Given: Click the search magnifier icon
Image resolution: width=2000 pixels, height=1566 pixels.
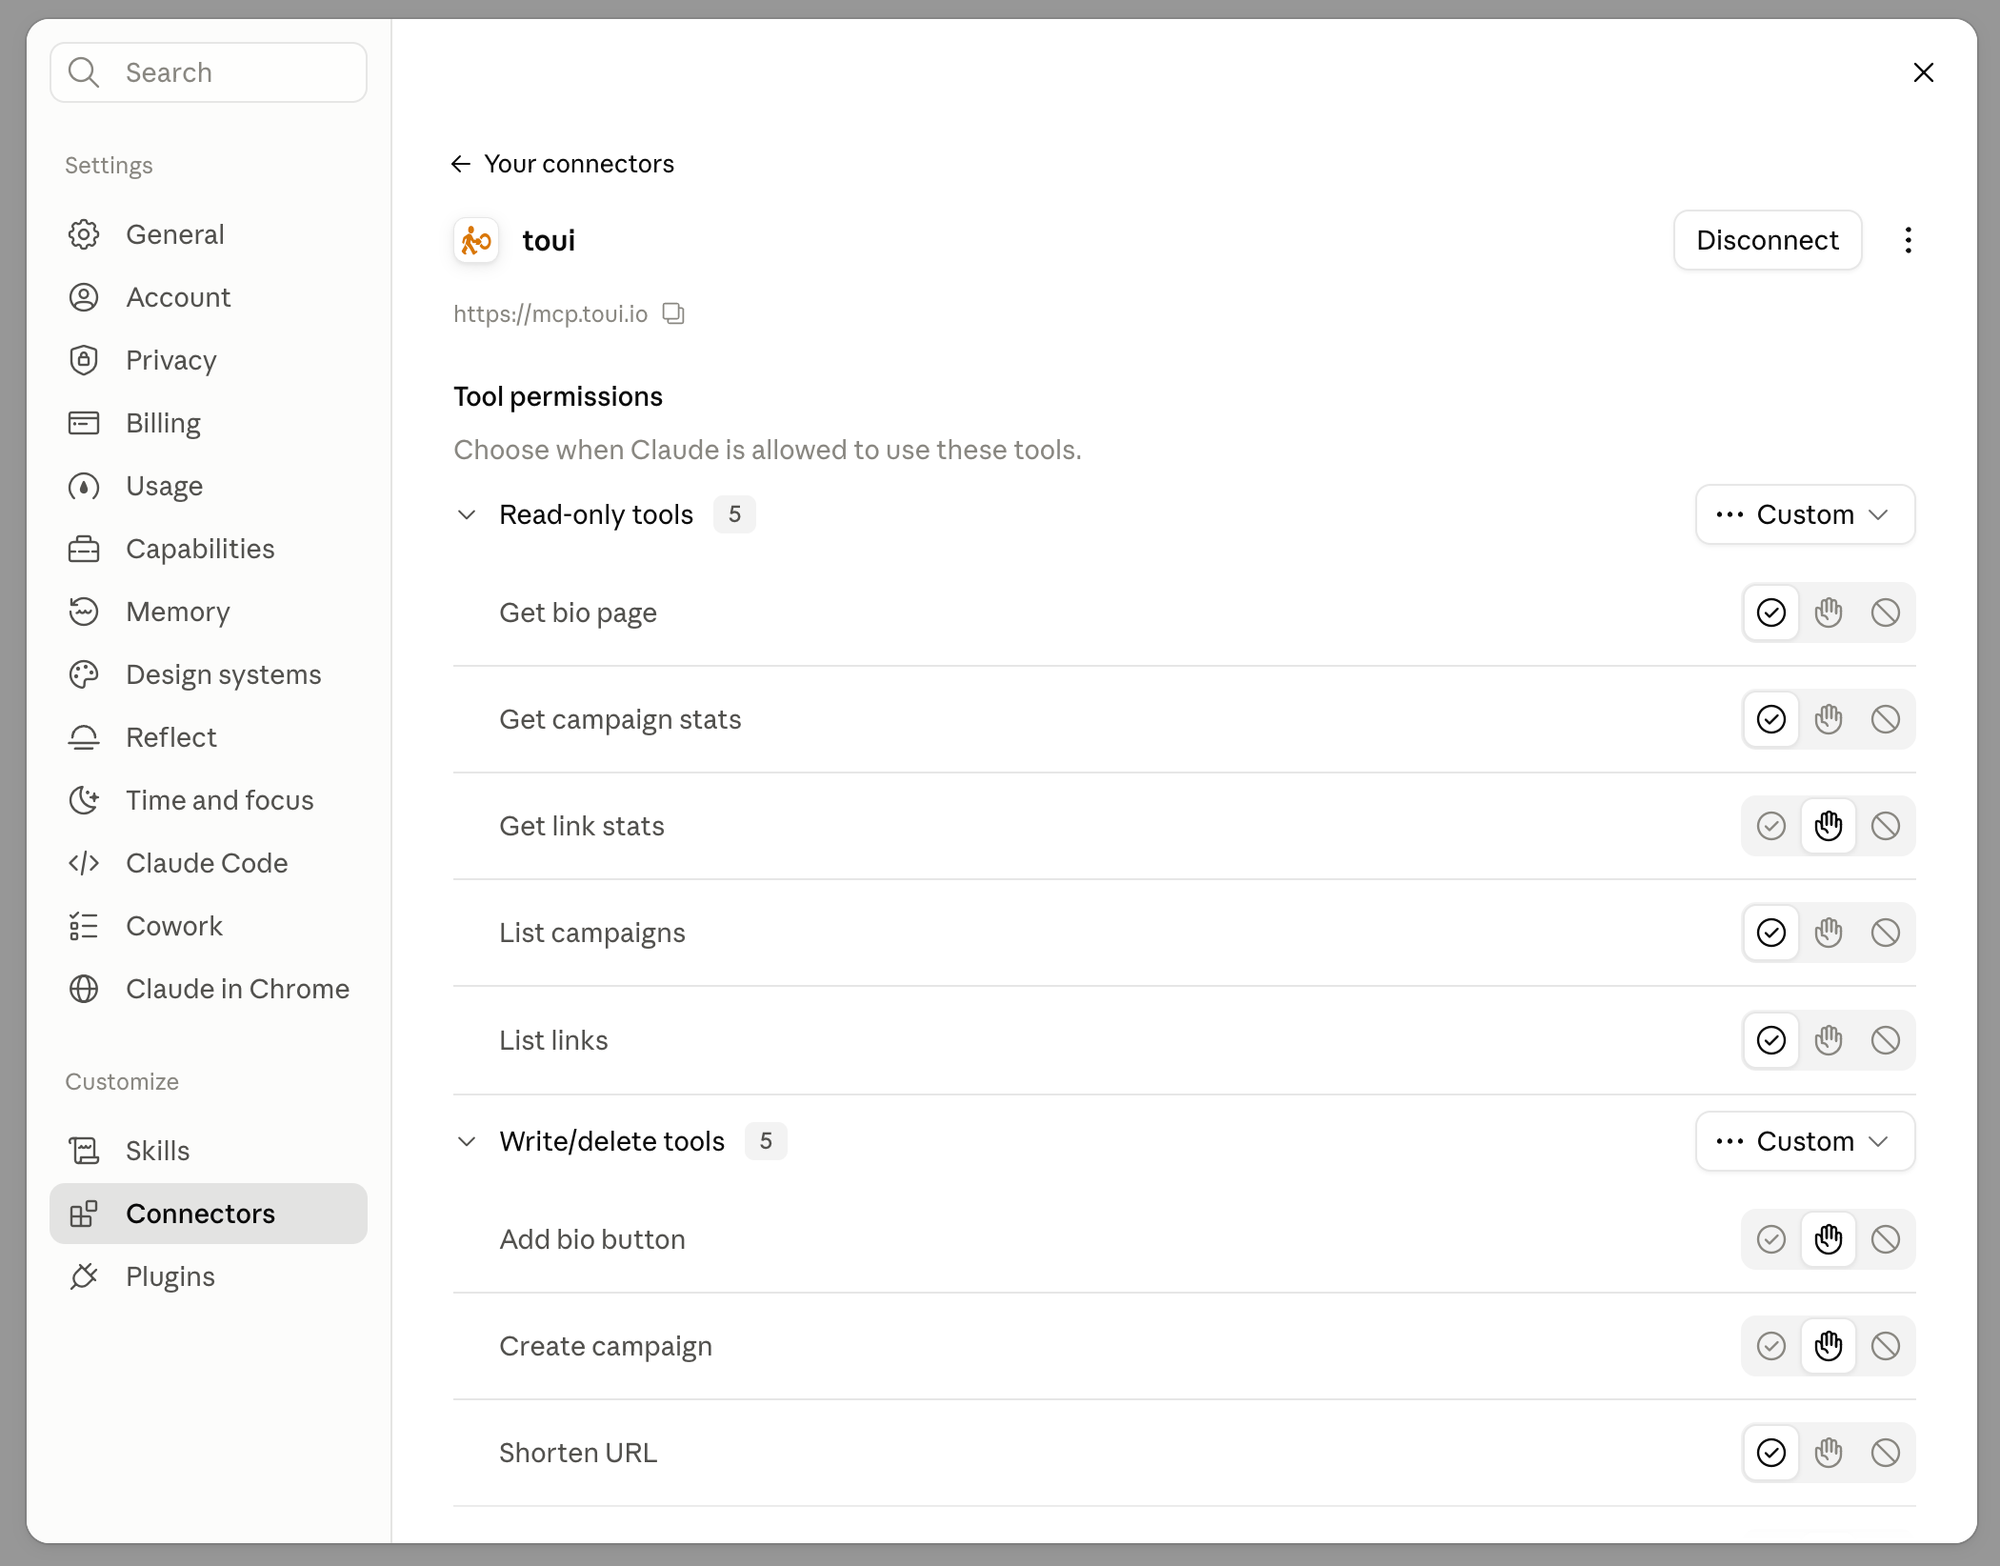Looking at the screenshot, I should point(84,72).
